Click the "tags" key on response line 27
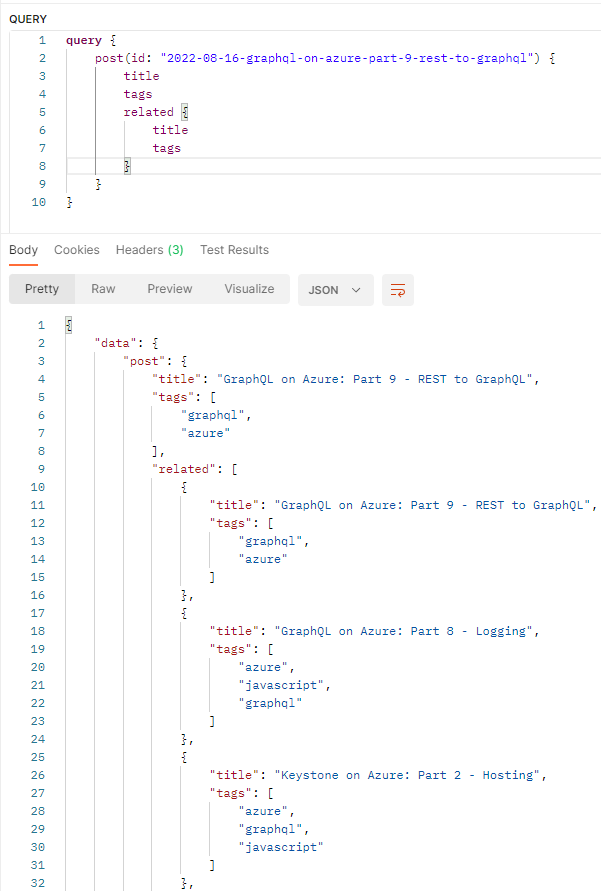Screen dimensions: 601x891 pyautogui.click(x=231, y=793)
